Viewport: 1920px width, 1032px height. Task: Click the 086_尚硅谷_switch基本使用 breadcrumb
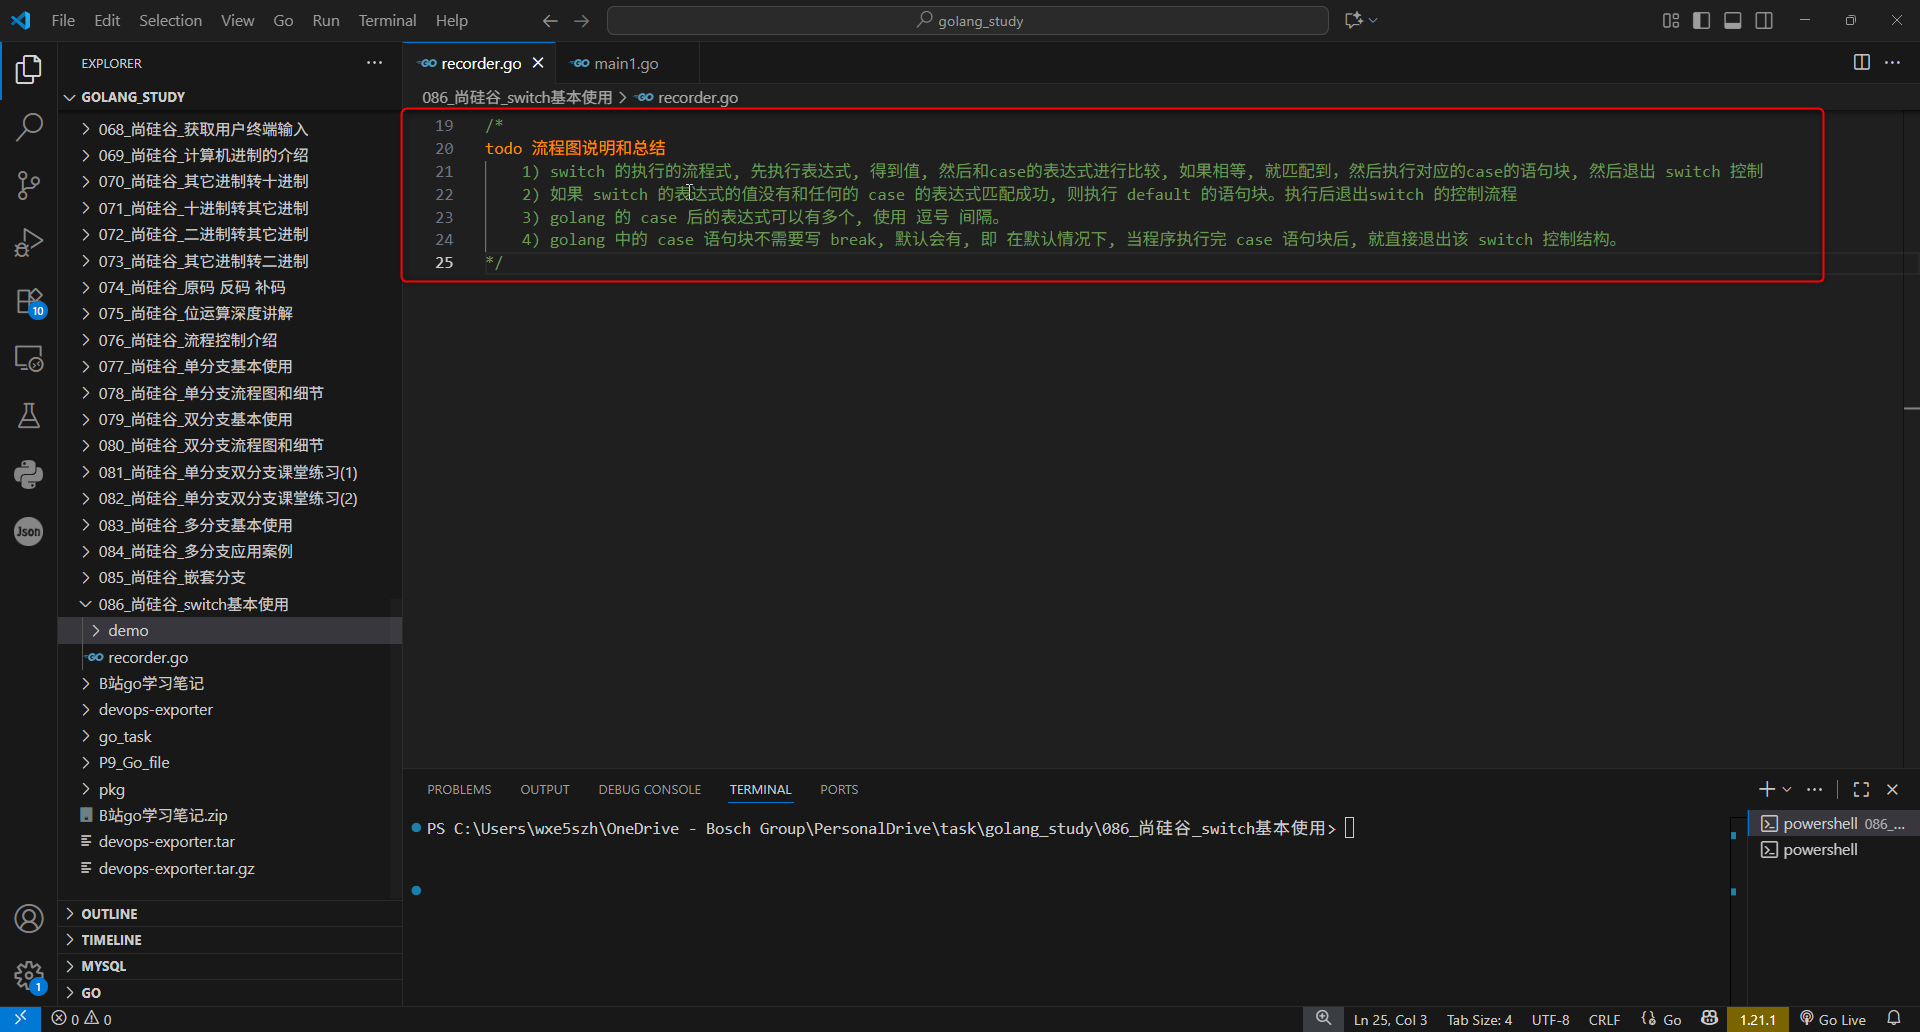pos(517,98)
